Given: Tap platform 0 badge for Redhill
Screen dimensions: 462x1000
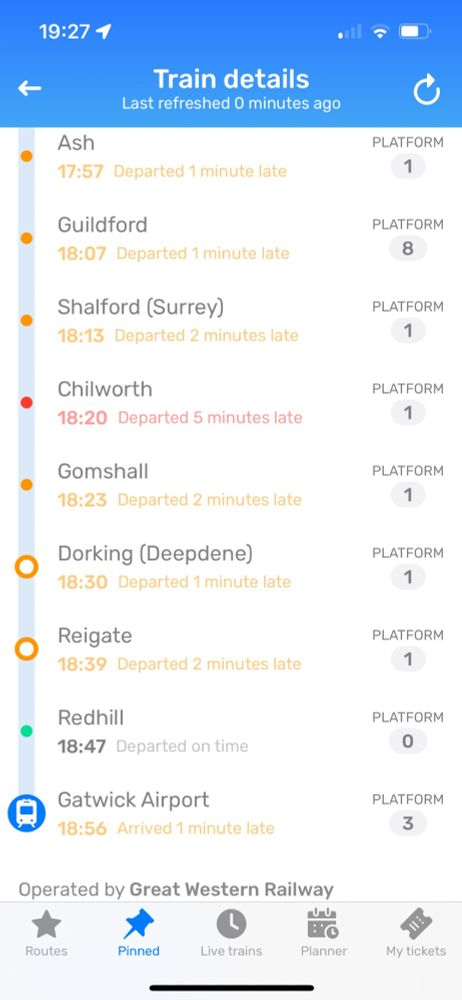Looking at the screenshot, I should point(408,741).
